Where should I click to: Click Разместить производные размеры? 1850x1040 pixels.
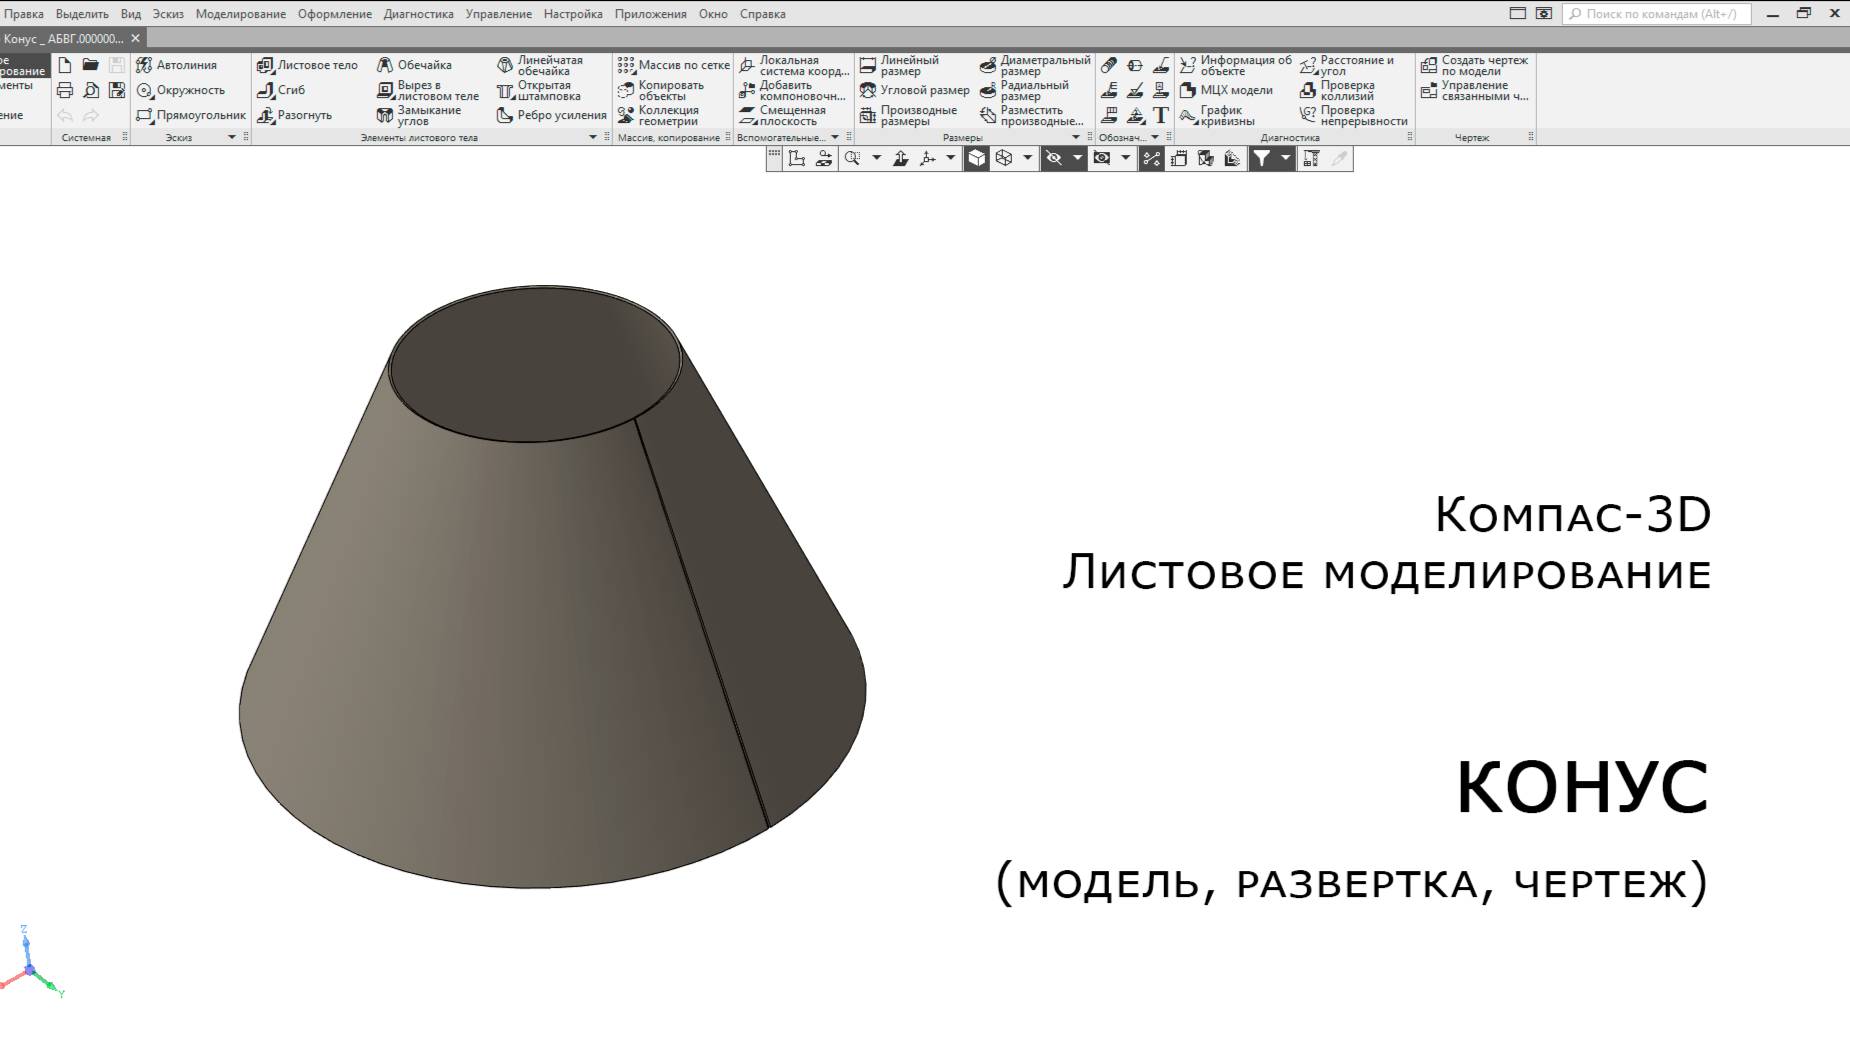click(x=1031, y=115)
